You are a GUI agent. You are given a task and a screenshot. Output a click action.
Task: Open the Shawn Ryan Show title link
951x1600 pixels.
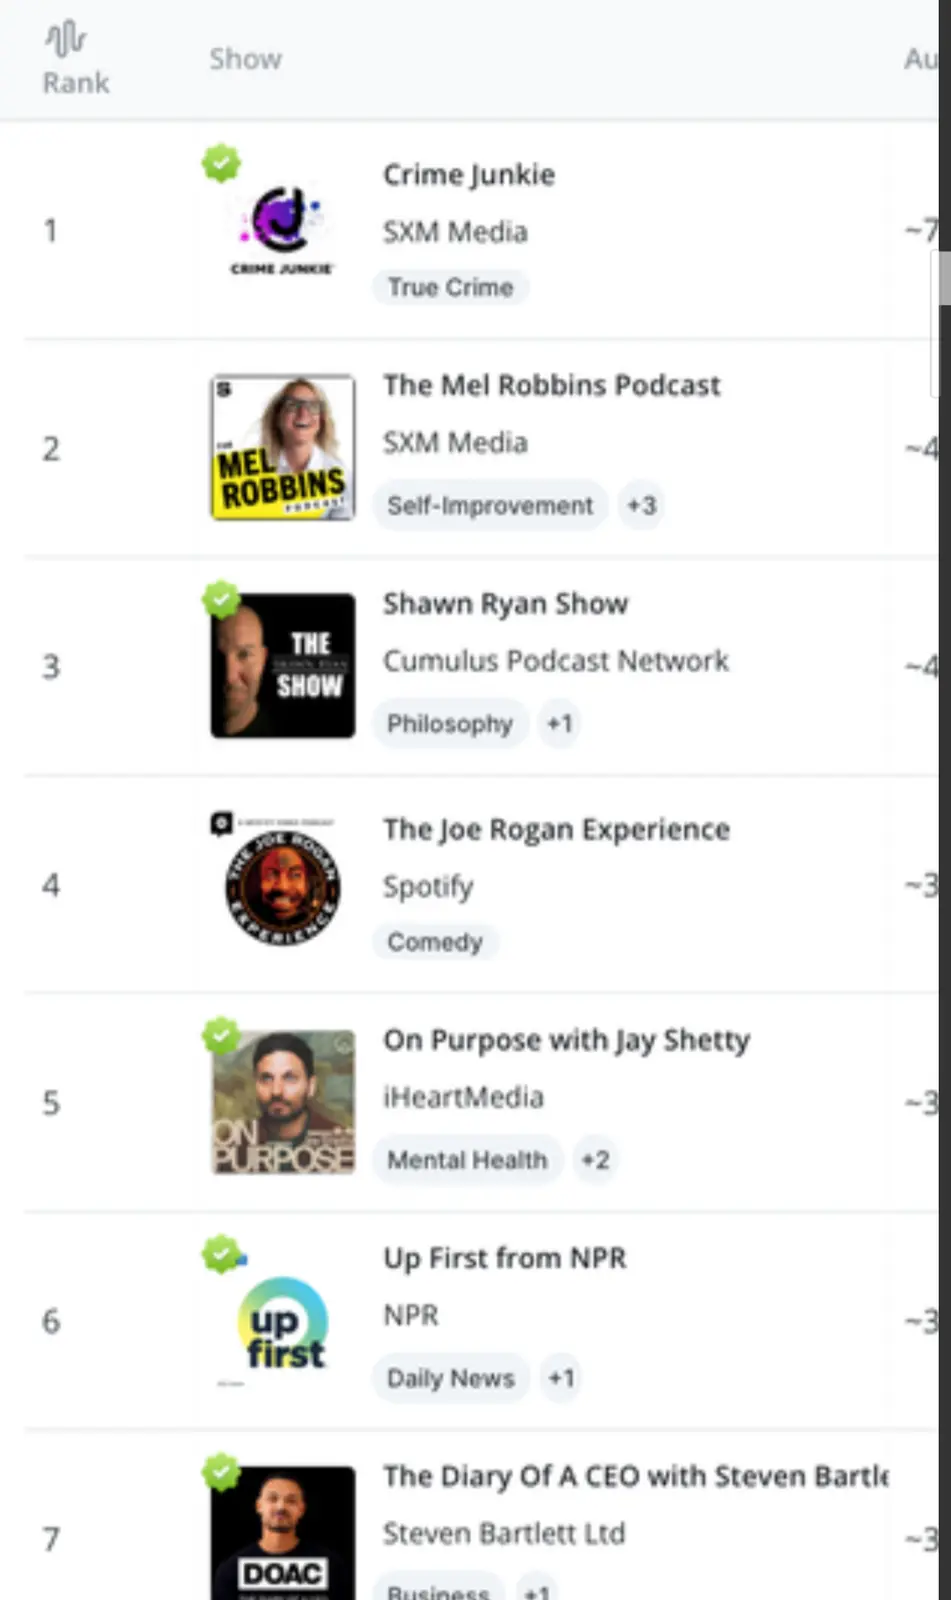[505, 604]
